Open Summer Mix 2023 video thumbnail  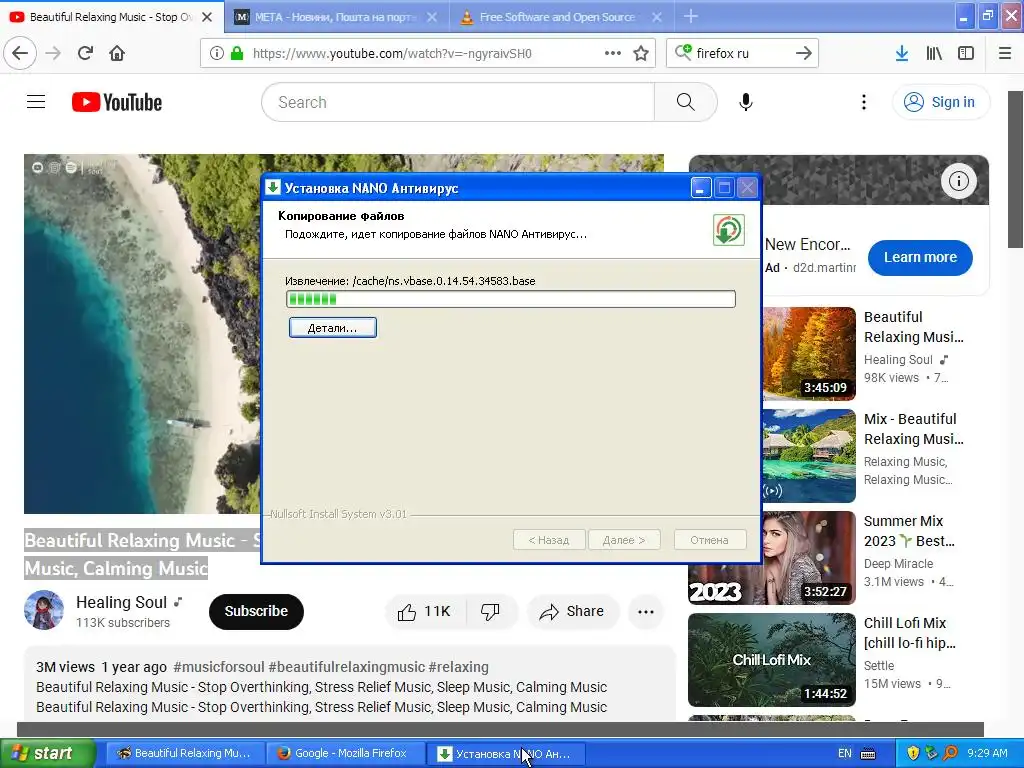(x=772, y=558)
